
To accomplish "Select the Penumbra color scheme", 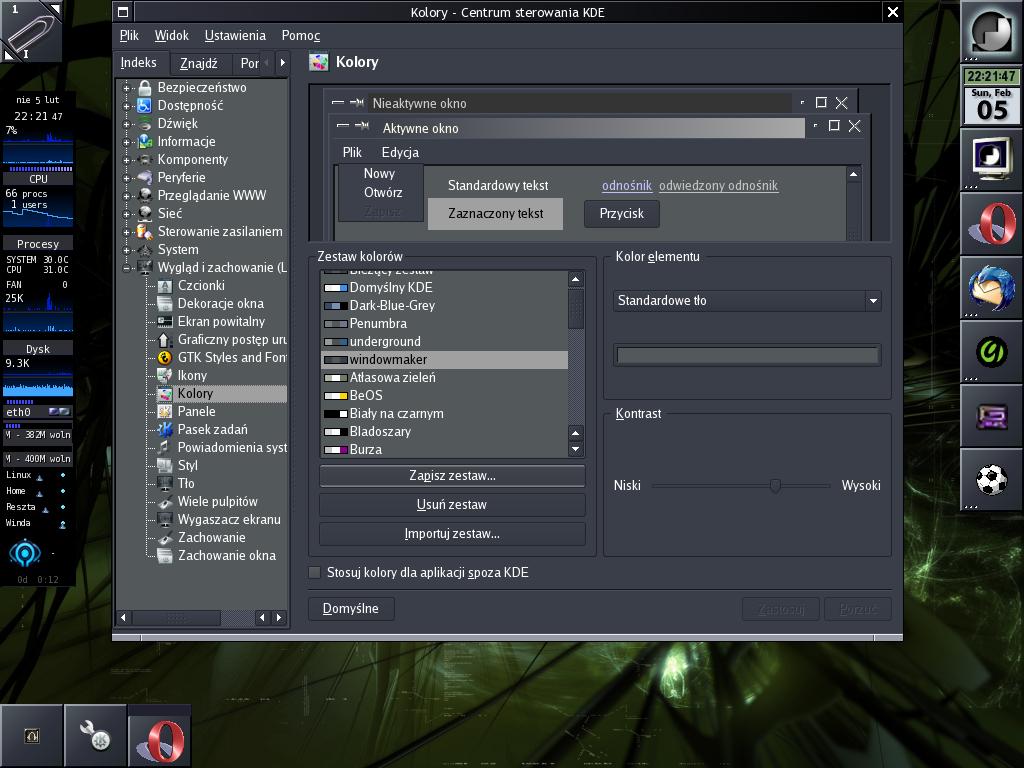I will coord(444,323).
